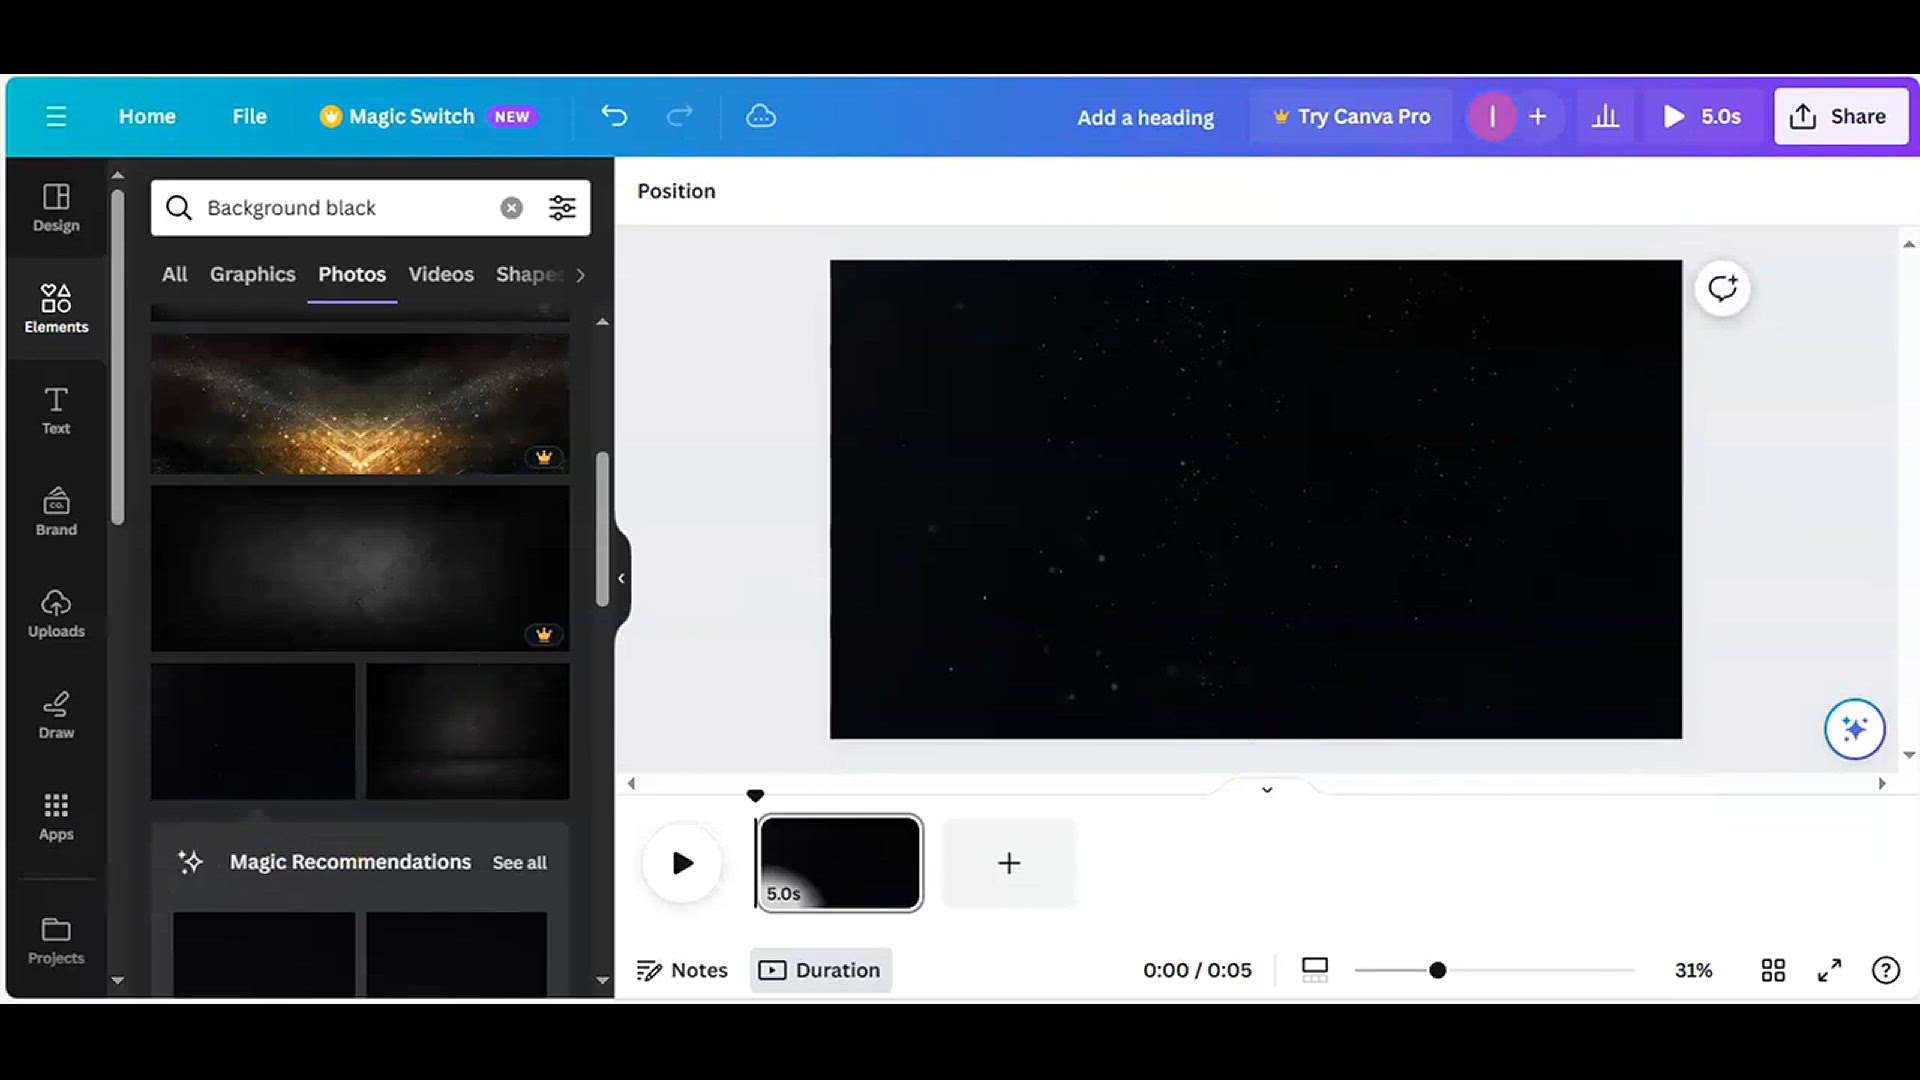Select the black starry canvas page

click(x=1256, y=500)
